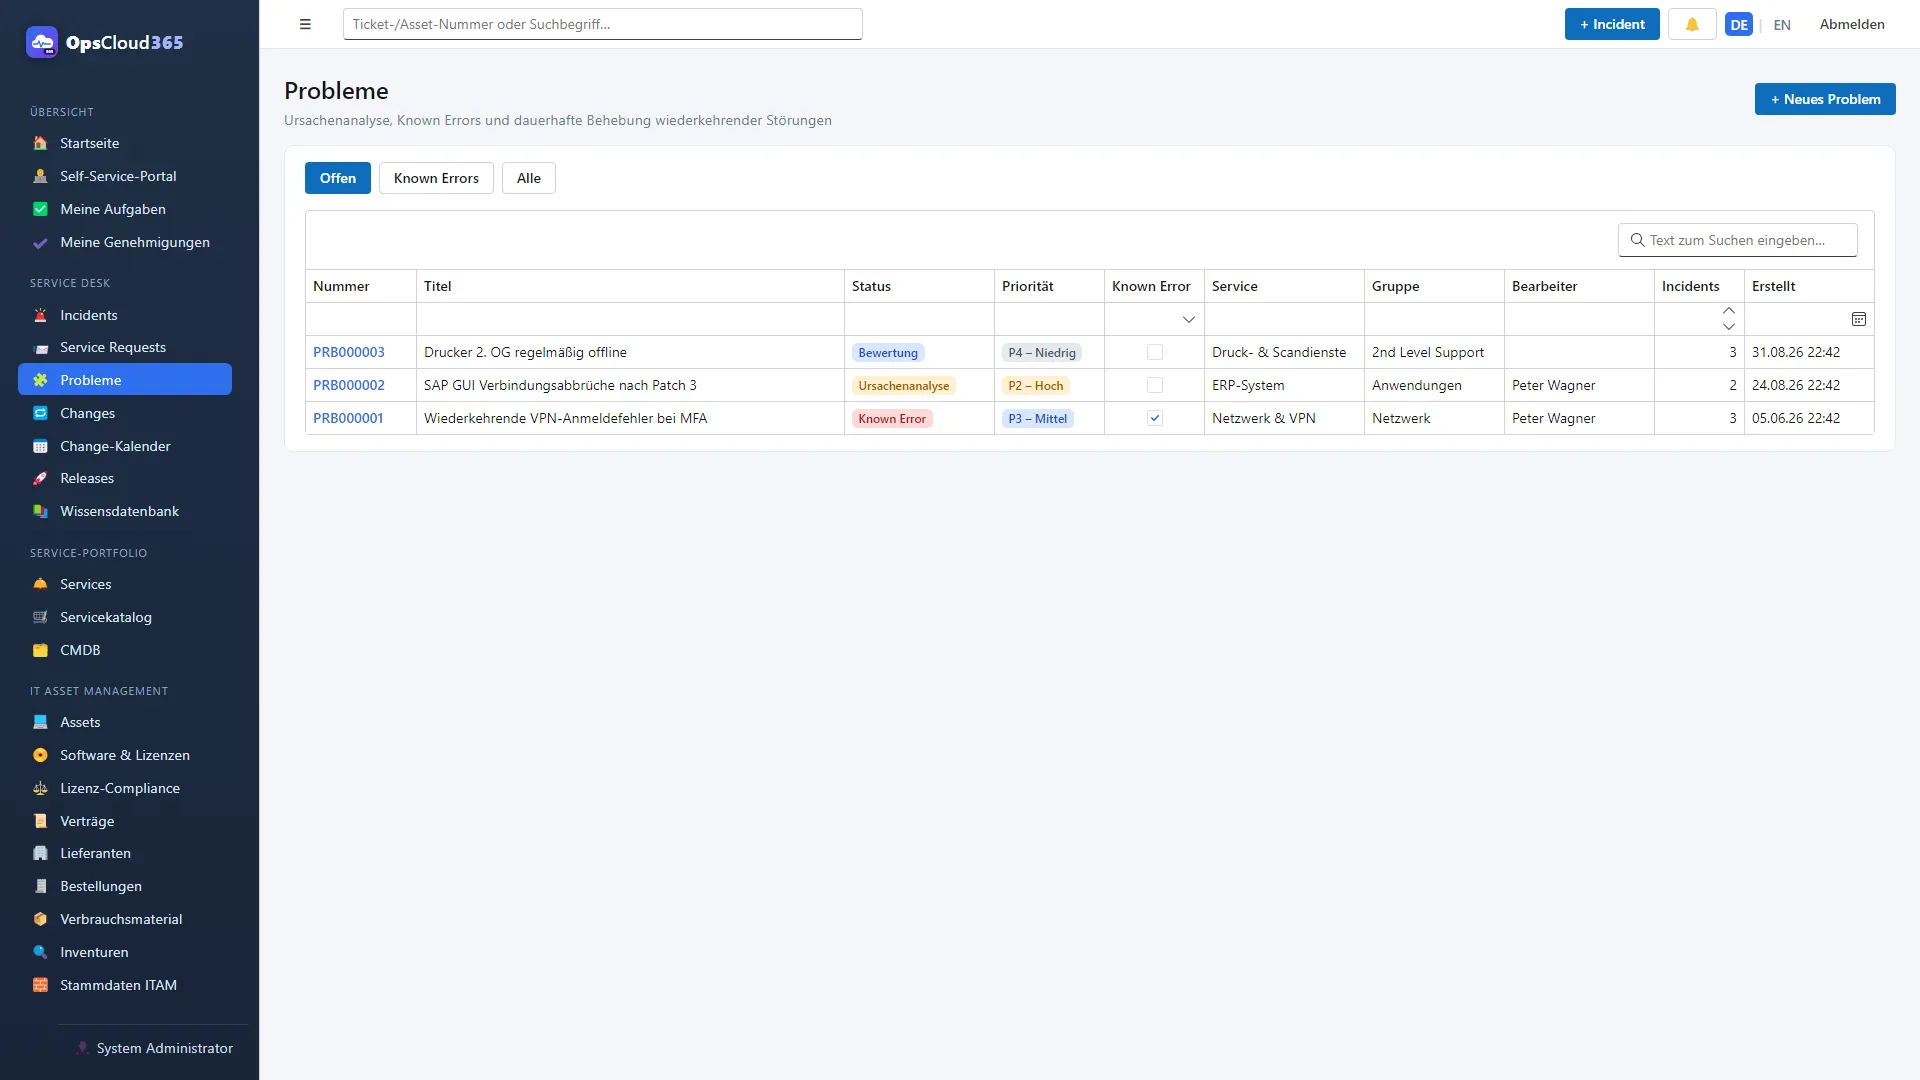
Task: Open problem PRB000002
Action: pyautogui.click(x=349, y=385)
